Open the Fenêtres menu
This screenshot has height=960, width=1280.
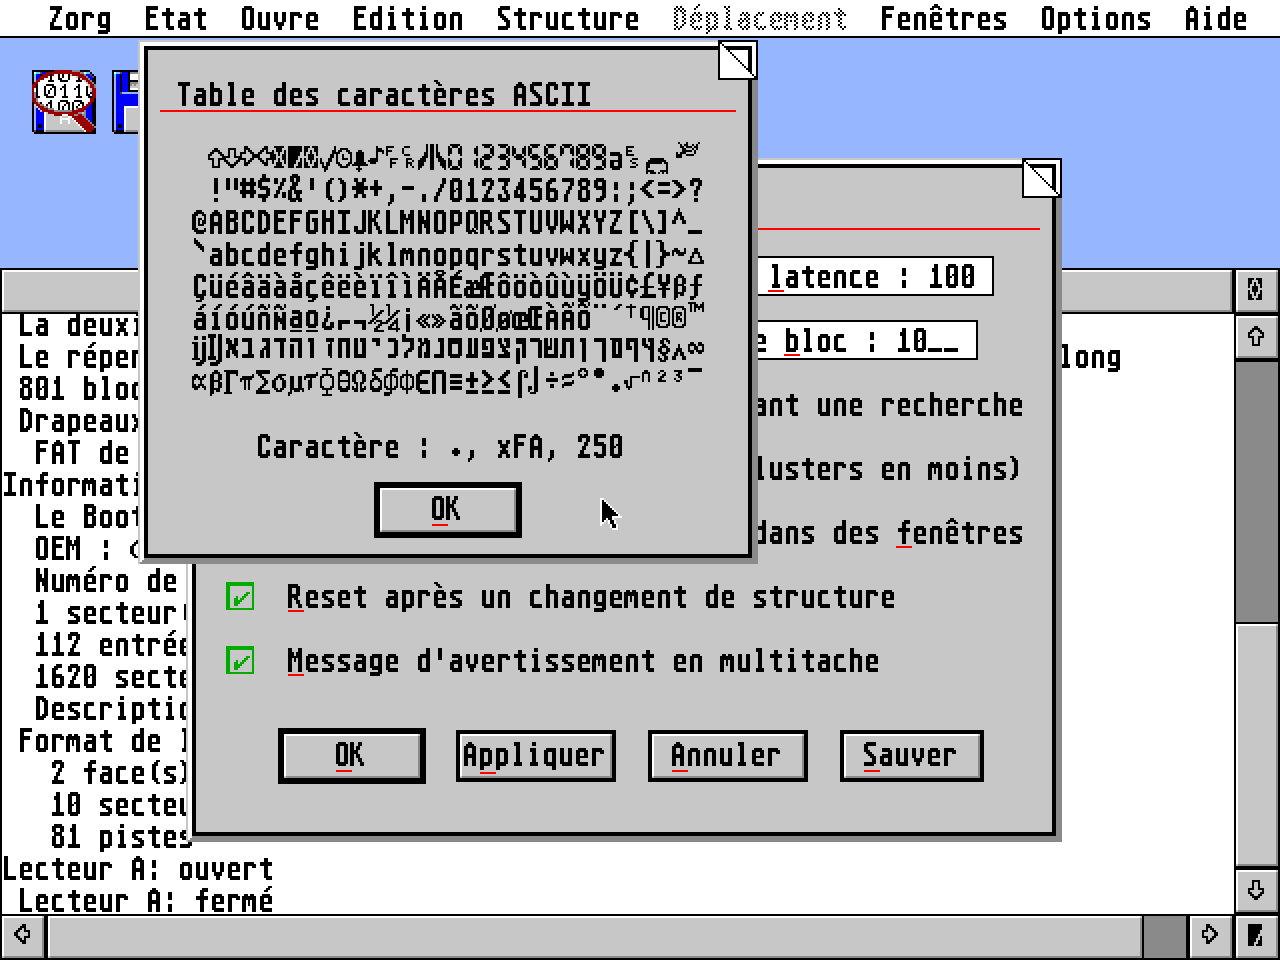pyautogui.click(x=943, y=17)
